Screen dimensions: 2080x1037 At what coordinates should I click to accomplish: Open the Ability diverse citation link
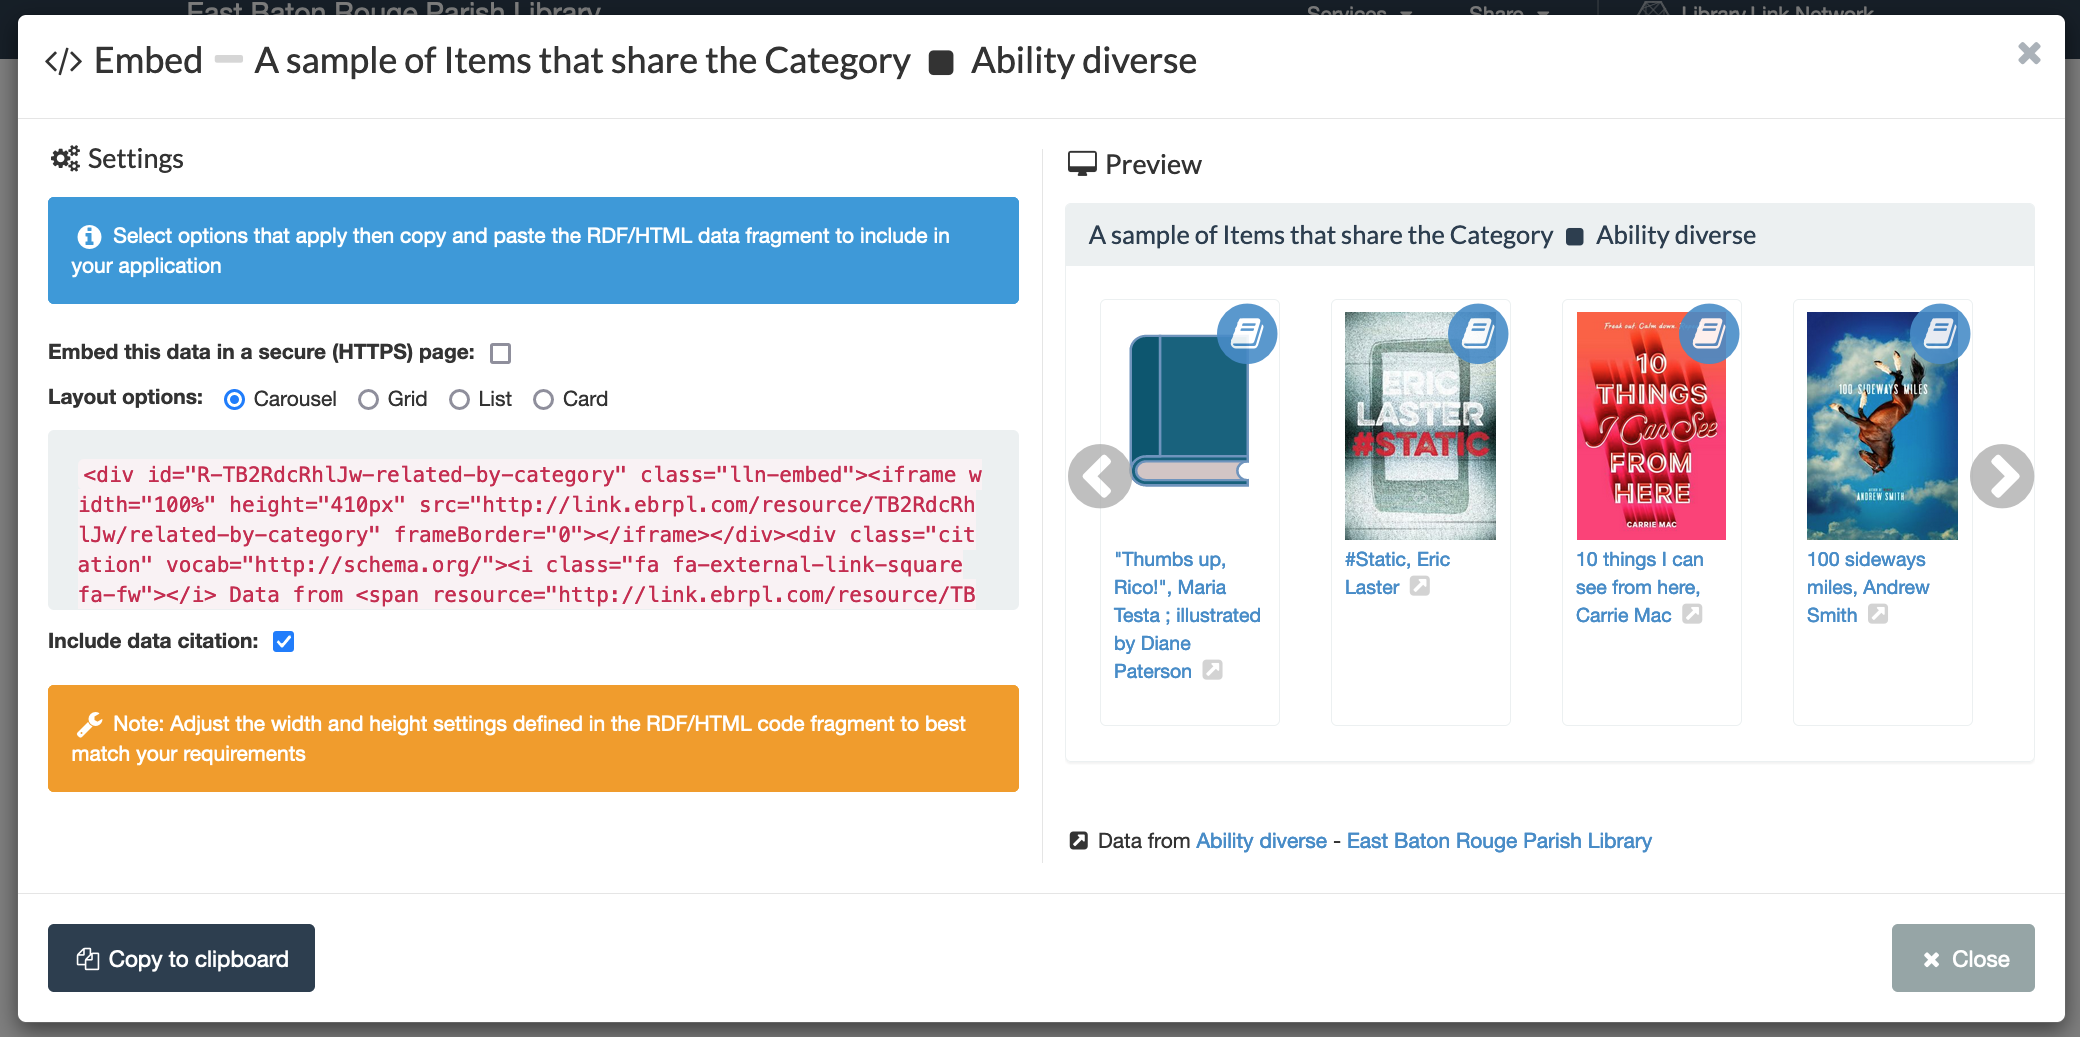point(1261,841)
